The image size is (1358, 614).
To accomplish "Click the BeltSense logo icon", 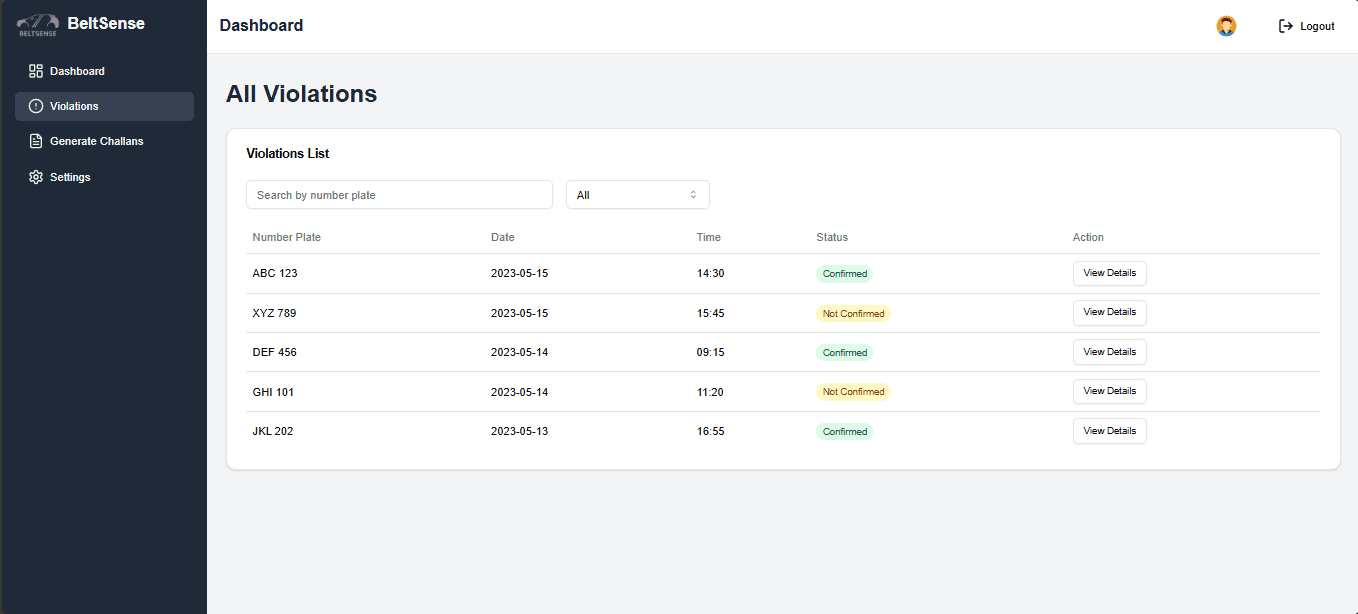I will click(37, 24).
